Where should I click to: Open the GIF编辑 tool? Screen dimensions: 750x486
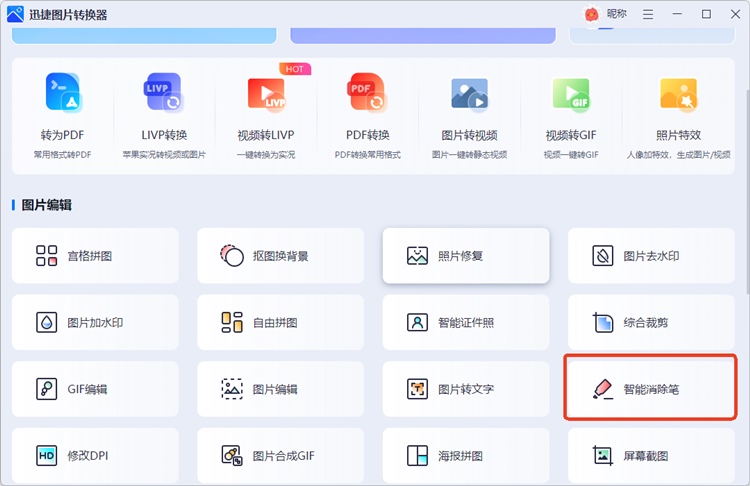click(95, 389)
